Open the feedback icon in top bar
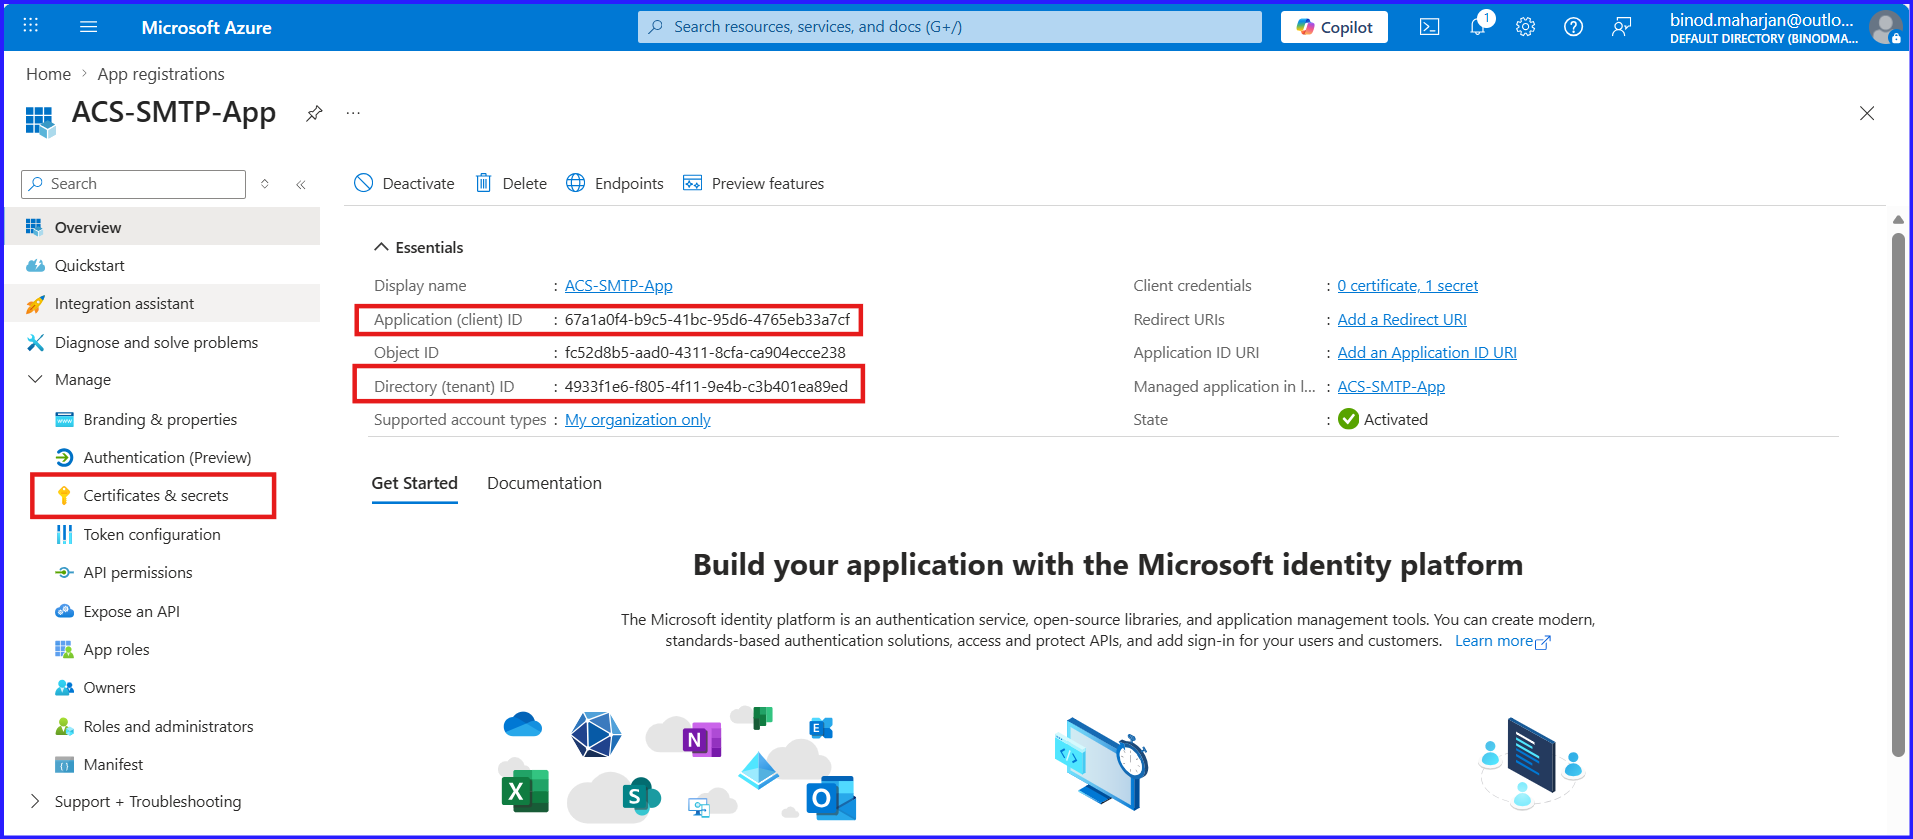Screen dimensions: 1913x839 (1621, 27)
